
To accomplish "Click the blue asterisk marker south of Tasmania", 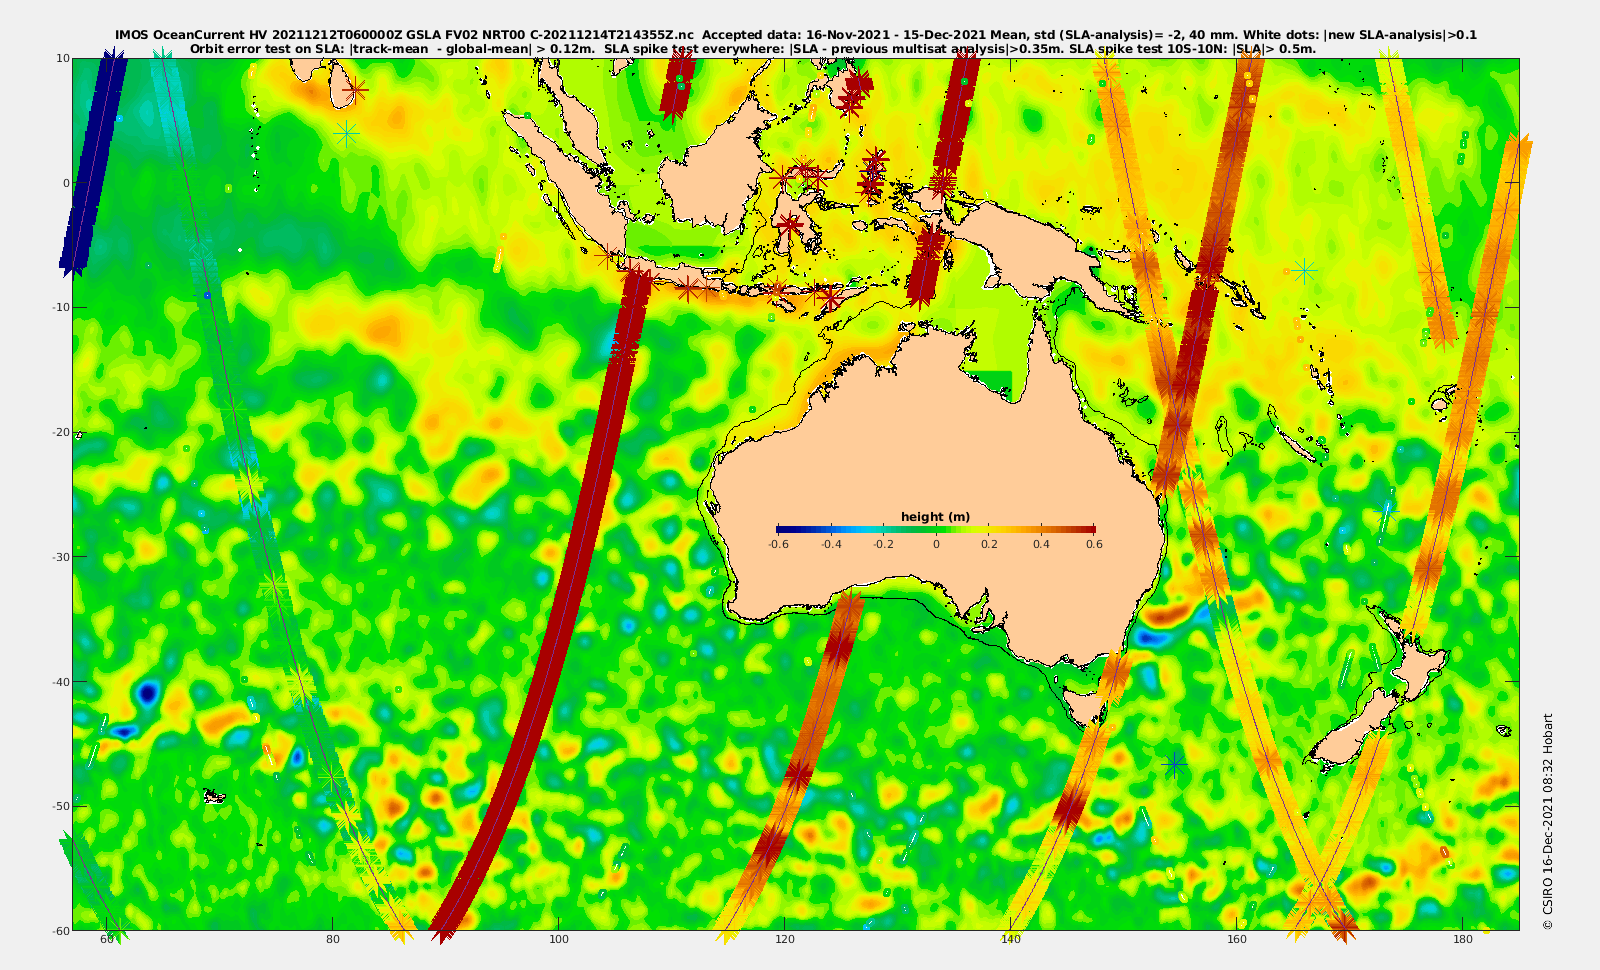I will click(x=1174, y=765).
